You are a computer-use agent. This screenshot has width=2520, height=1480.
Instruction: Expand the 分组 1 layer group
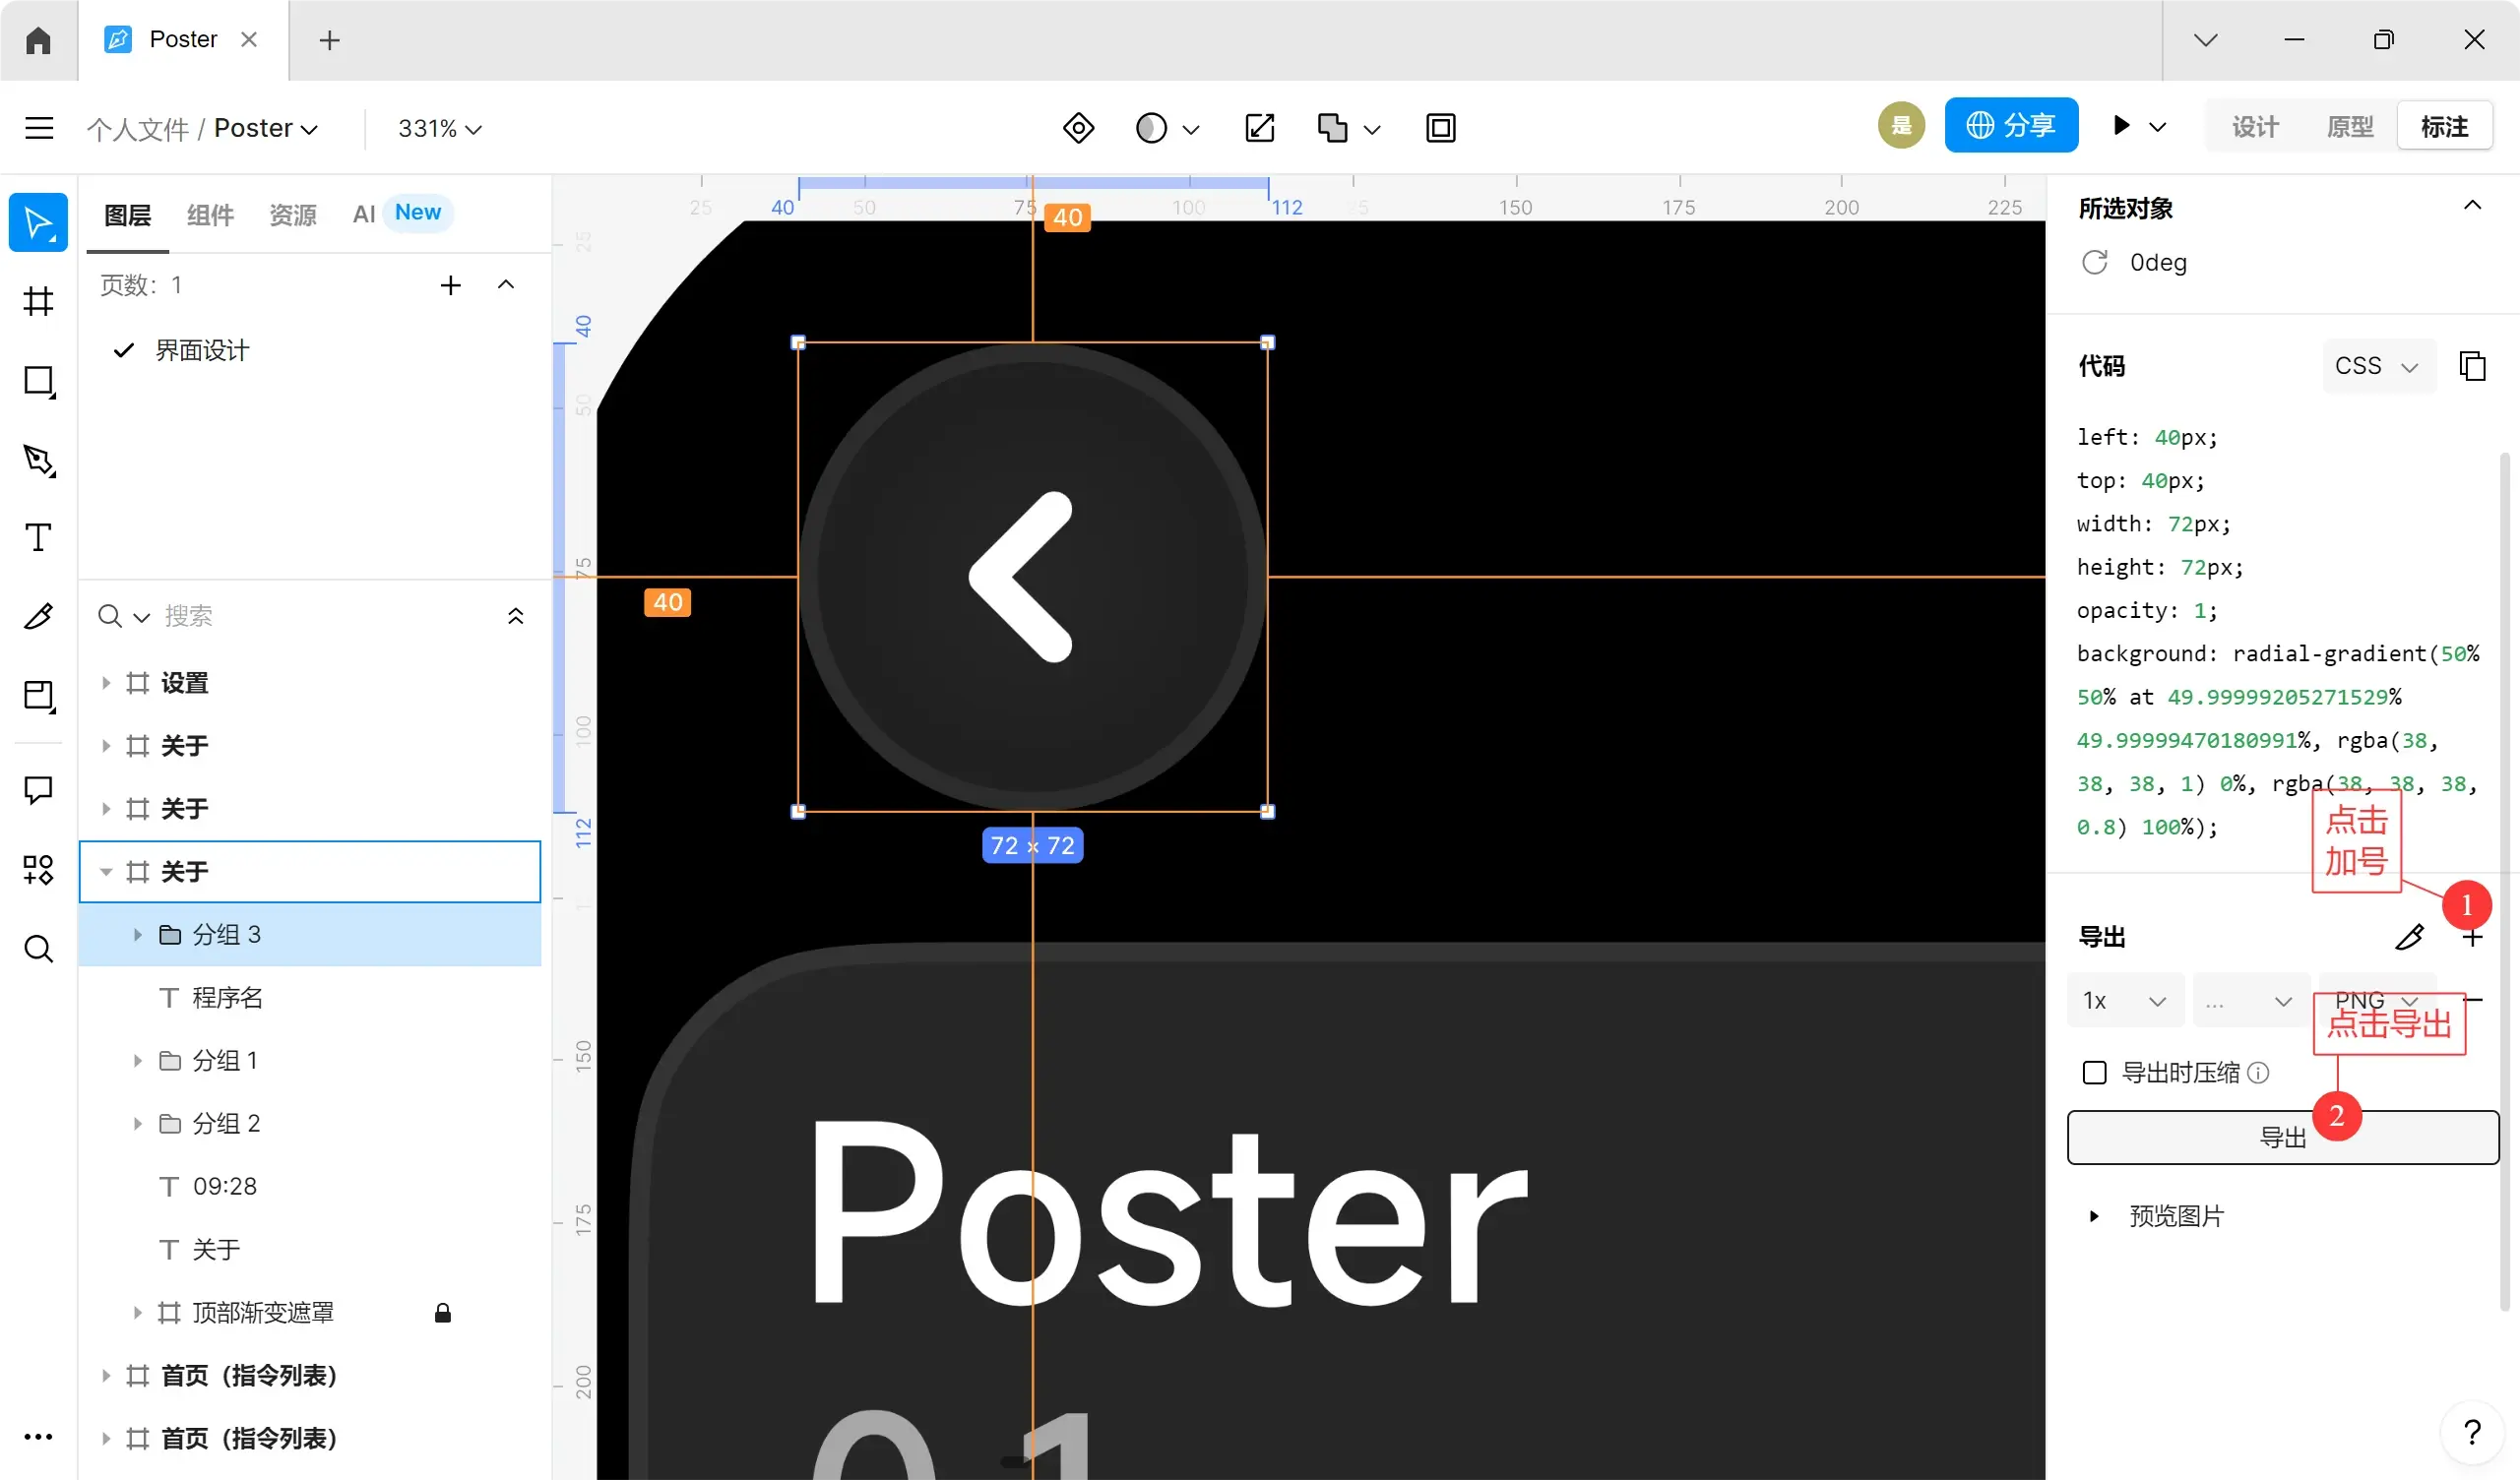coord(137,1061)
